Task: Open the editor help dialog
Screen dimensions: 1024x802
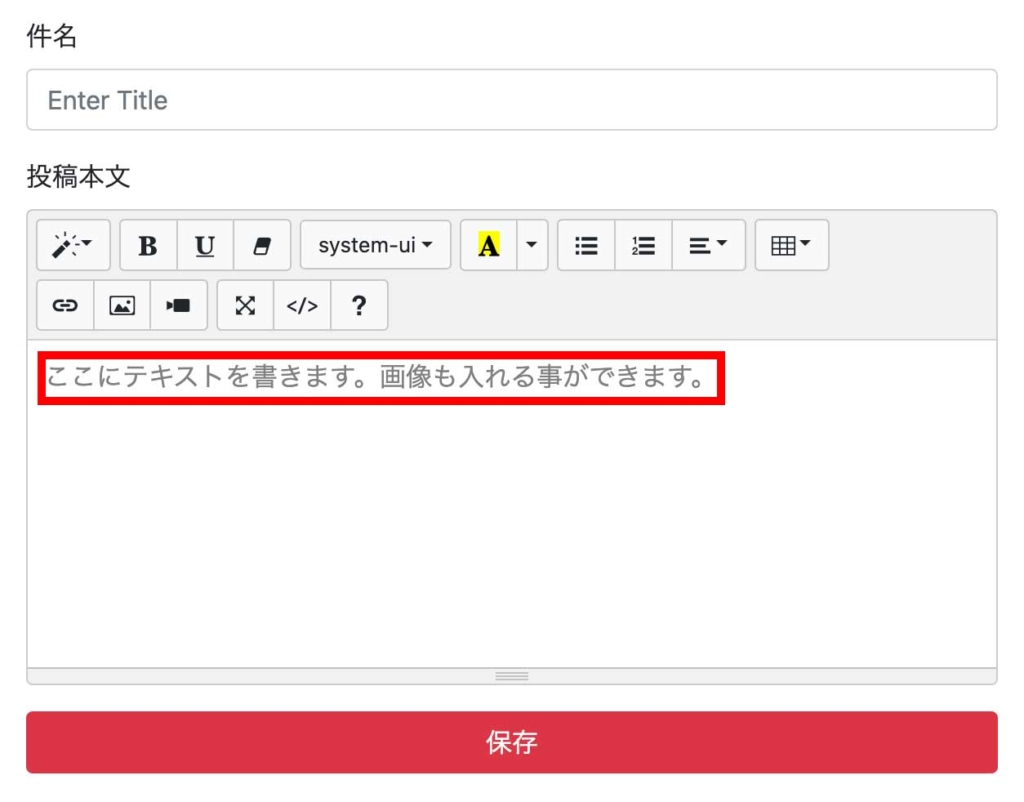Action: pyautogui.click(x=359, y=306)
